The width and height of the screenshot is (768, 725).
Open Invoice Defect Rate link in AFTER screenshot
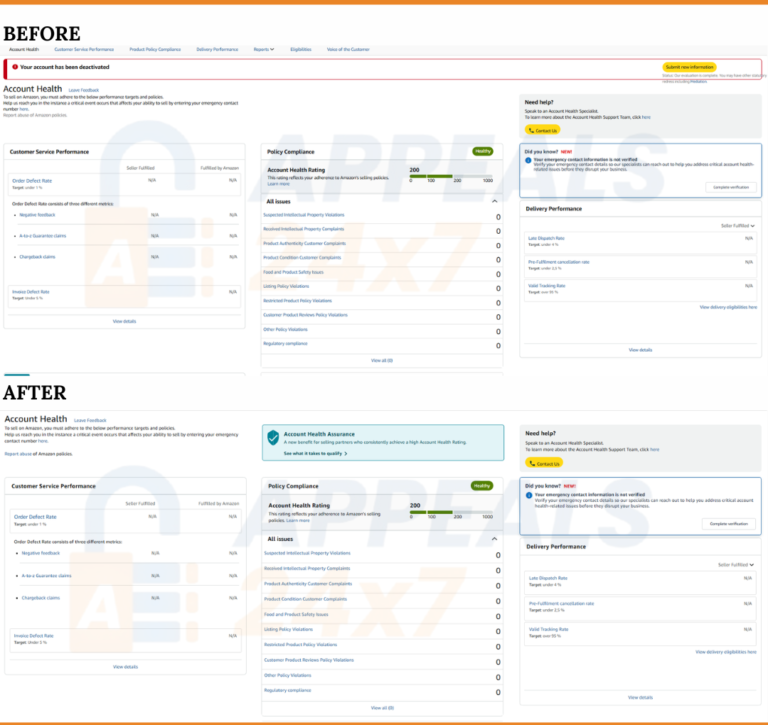(34, 636)
